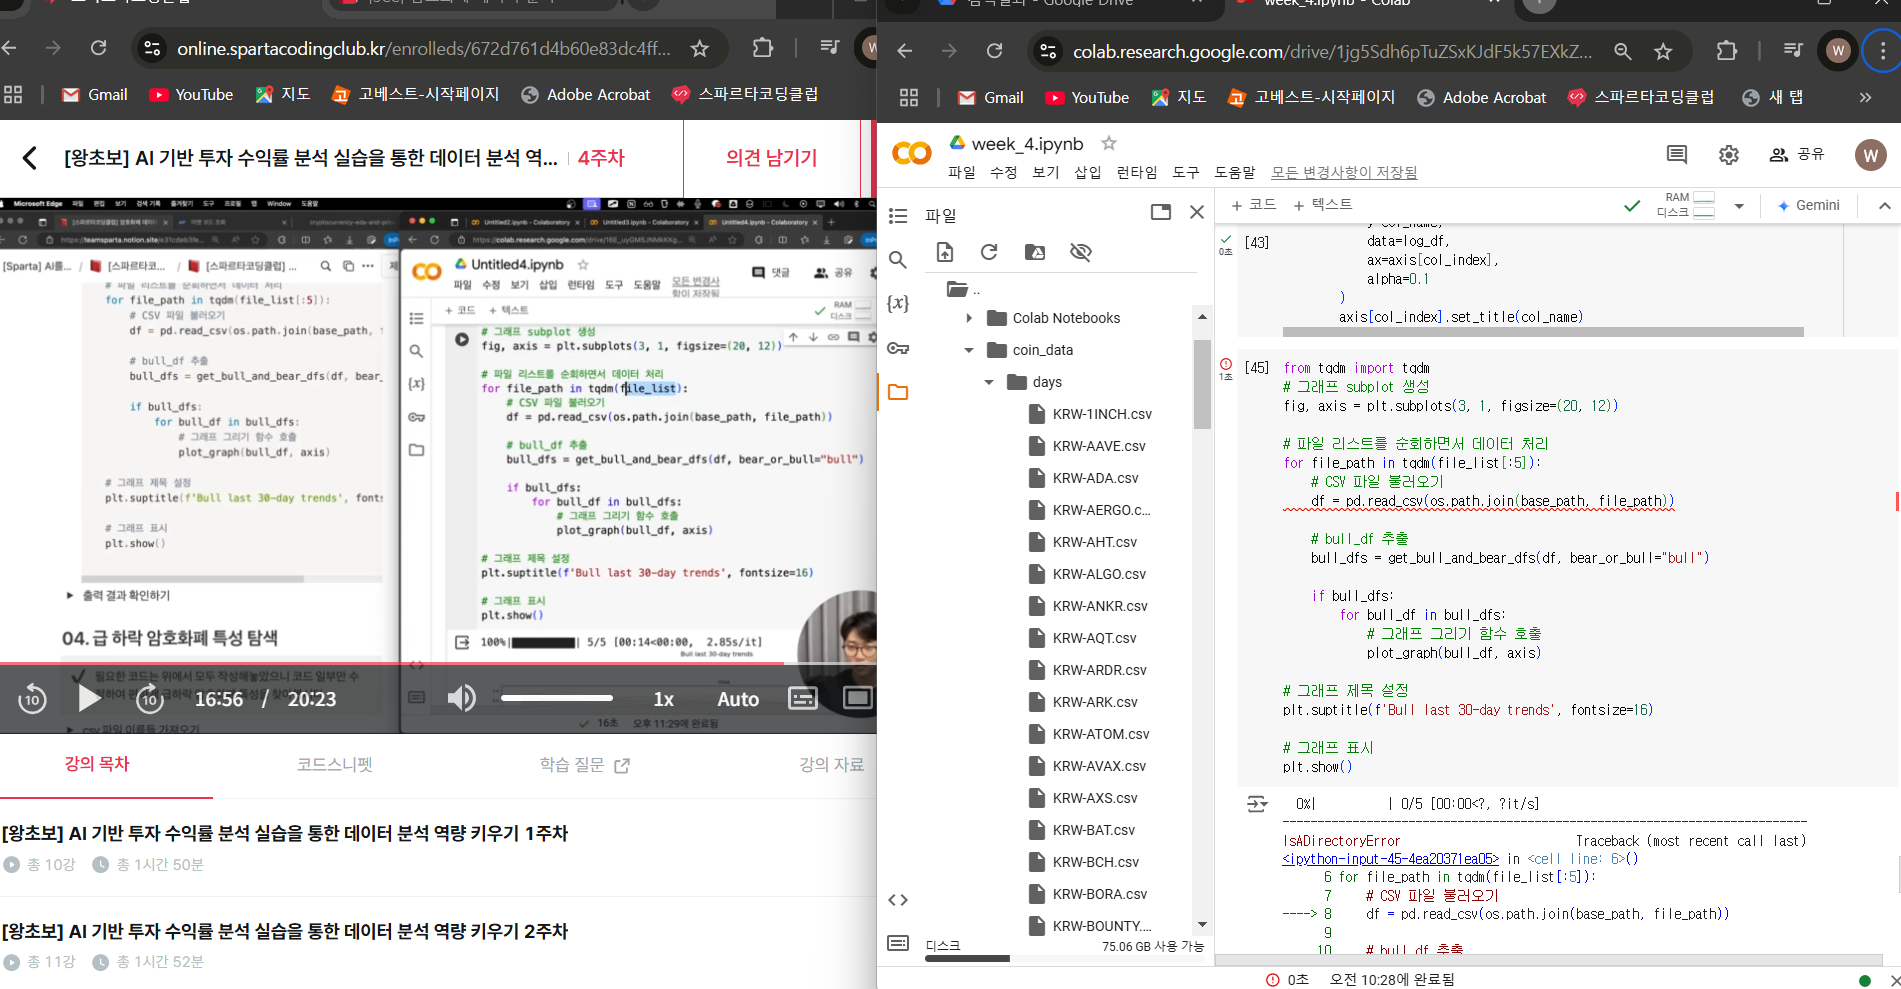Toggle lecture video subtitles
This screenshot has width=1901, height=989.
[803, 698]
